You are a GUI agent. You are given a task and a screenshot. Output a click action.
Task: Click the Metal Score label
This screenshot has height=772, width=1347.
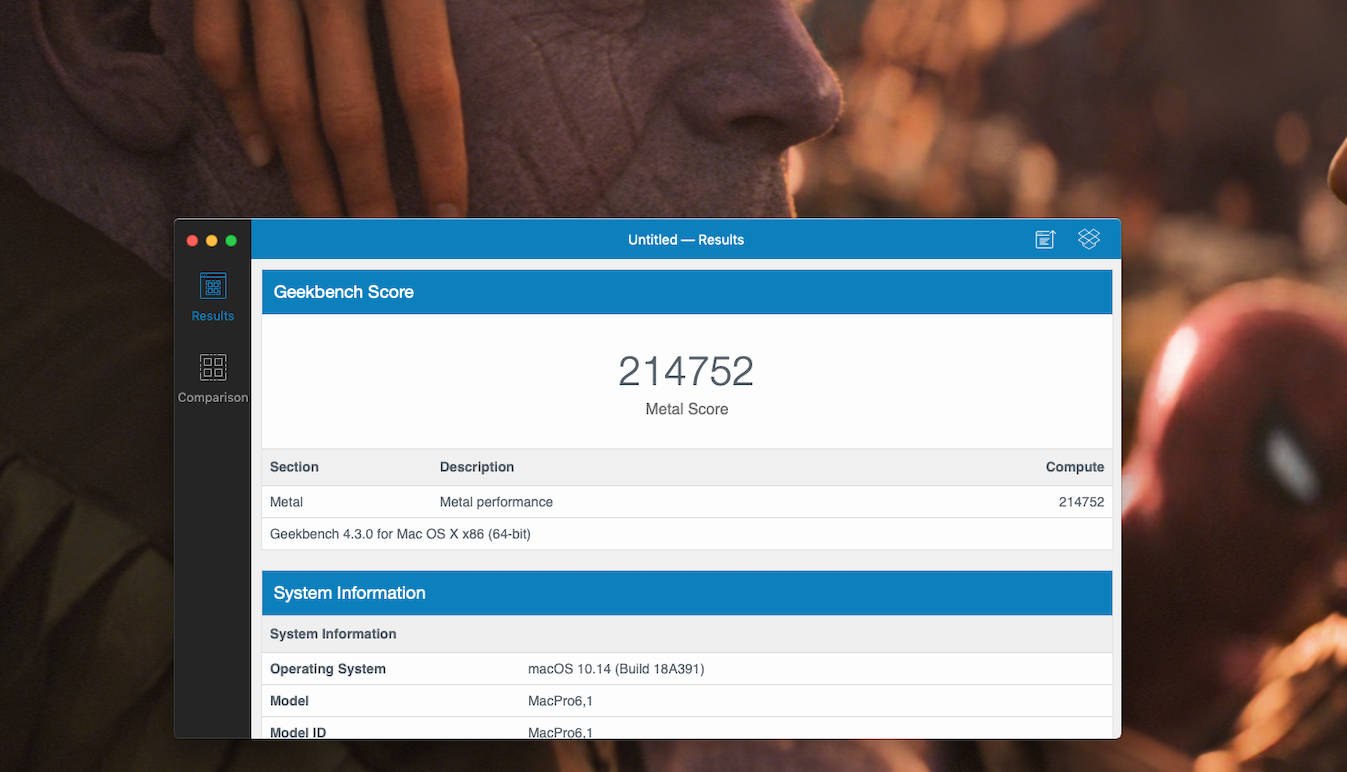tap(687, 409)
